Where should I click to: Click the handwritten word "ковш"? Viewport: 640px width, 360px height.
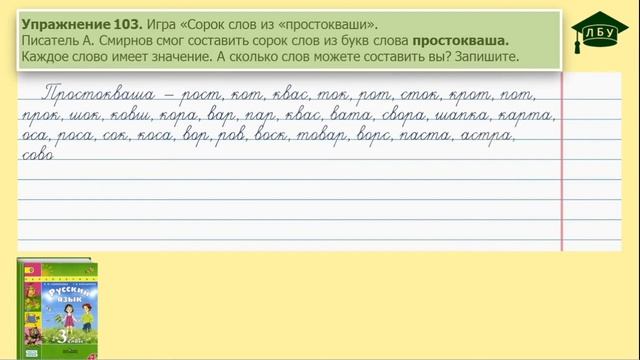click(x=130, y=116)
